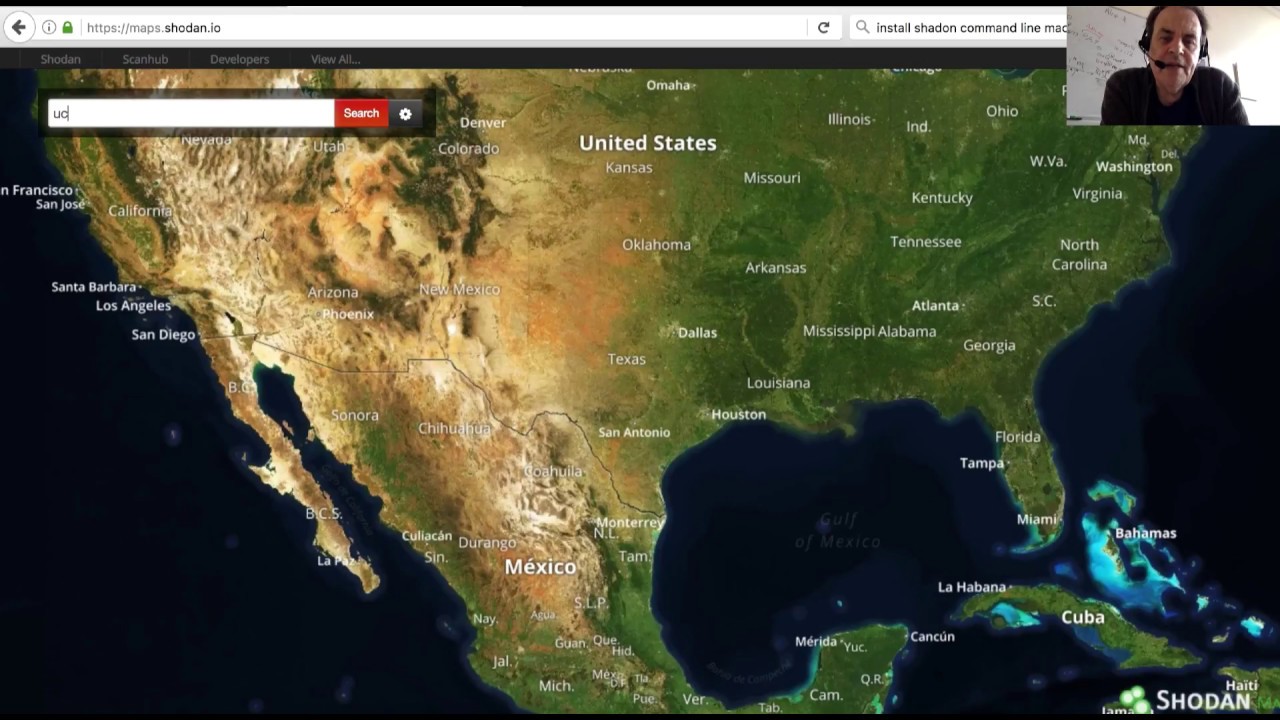Click the Bahamas map label
Screen dimensions: 1280x720
pyautogui.click(x=1146, y=533)
